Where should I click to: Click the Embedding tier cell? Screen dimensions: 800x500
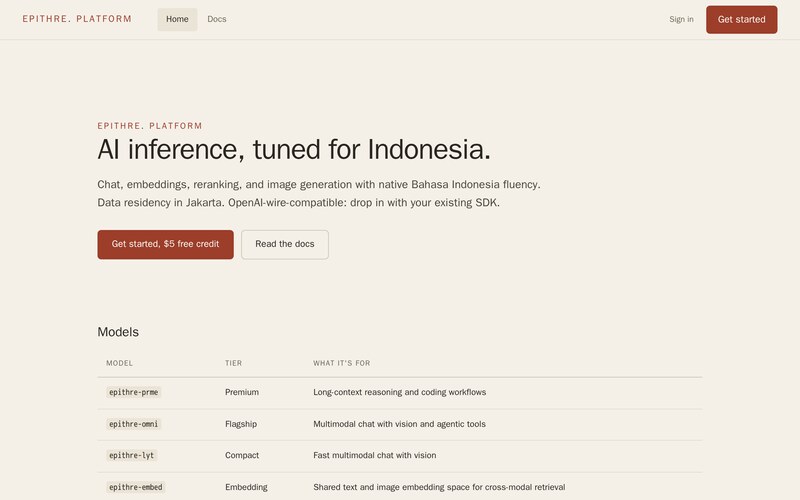point(246,487)
